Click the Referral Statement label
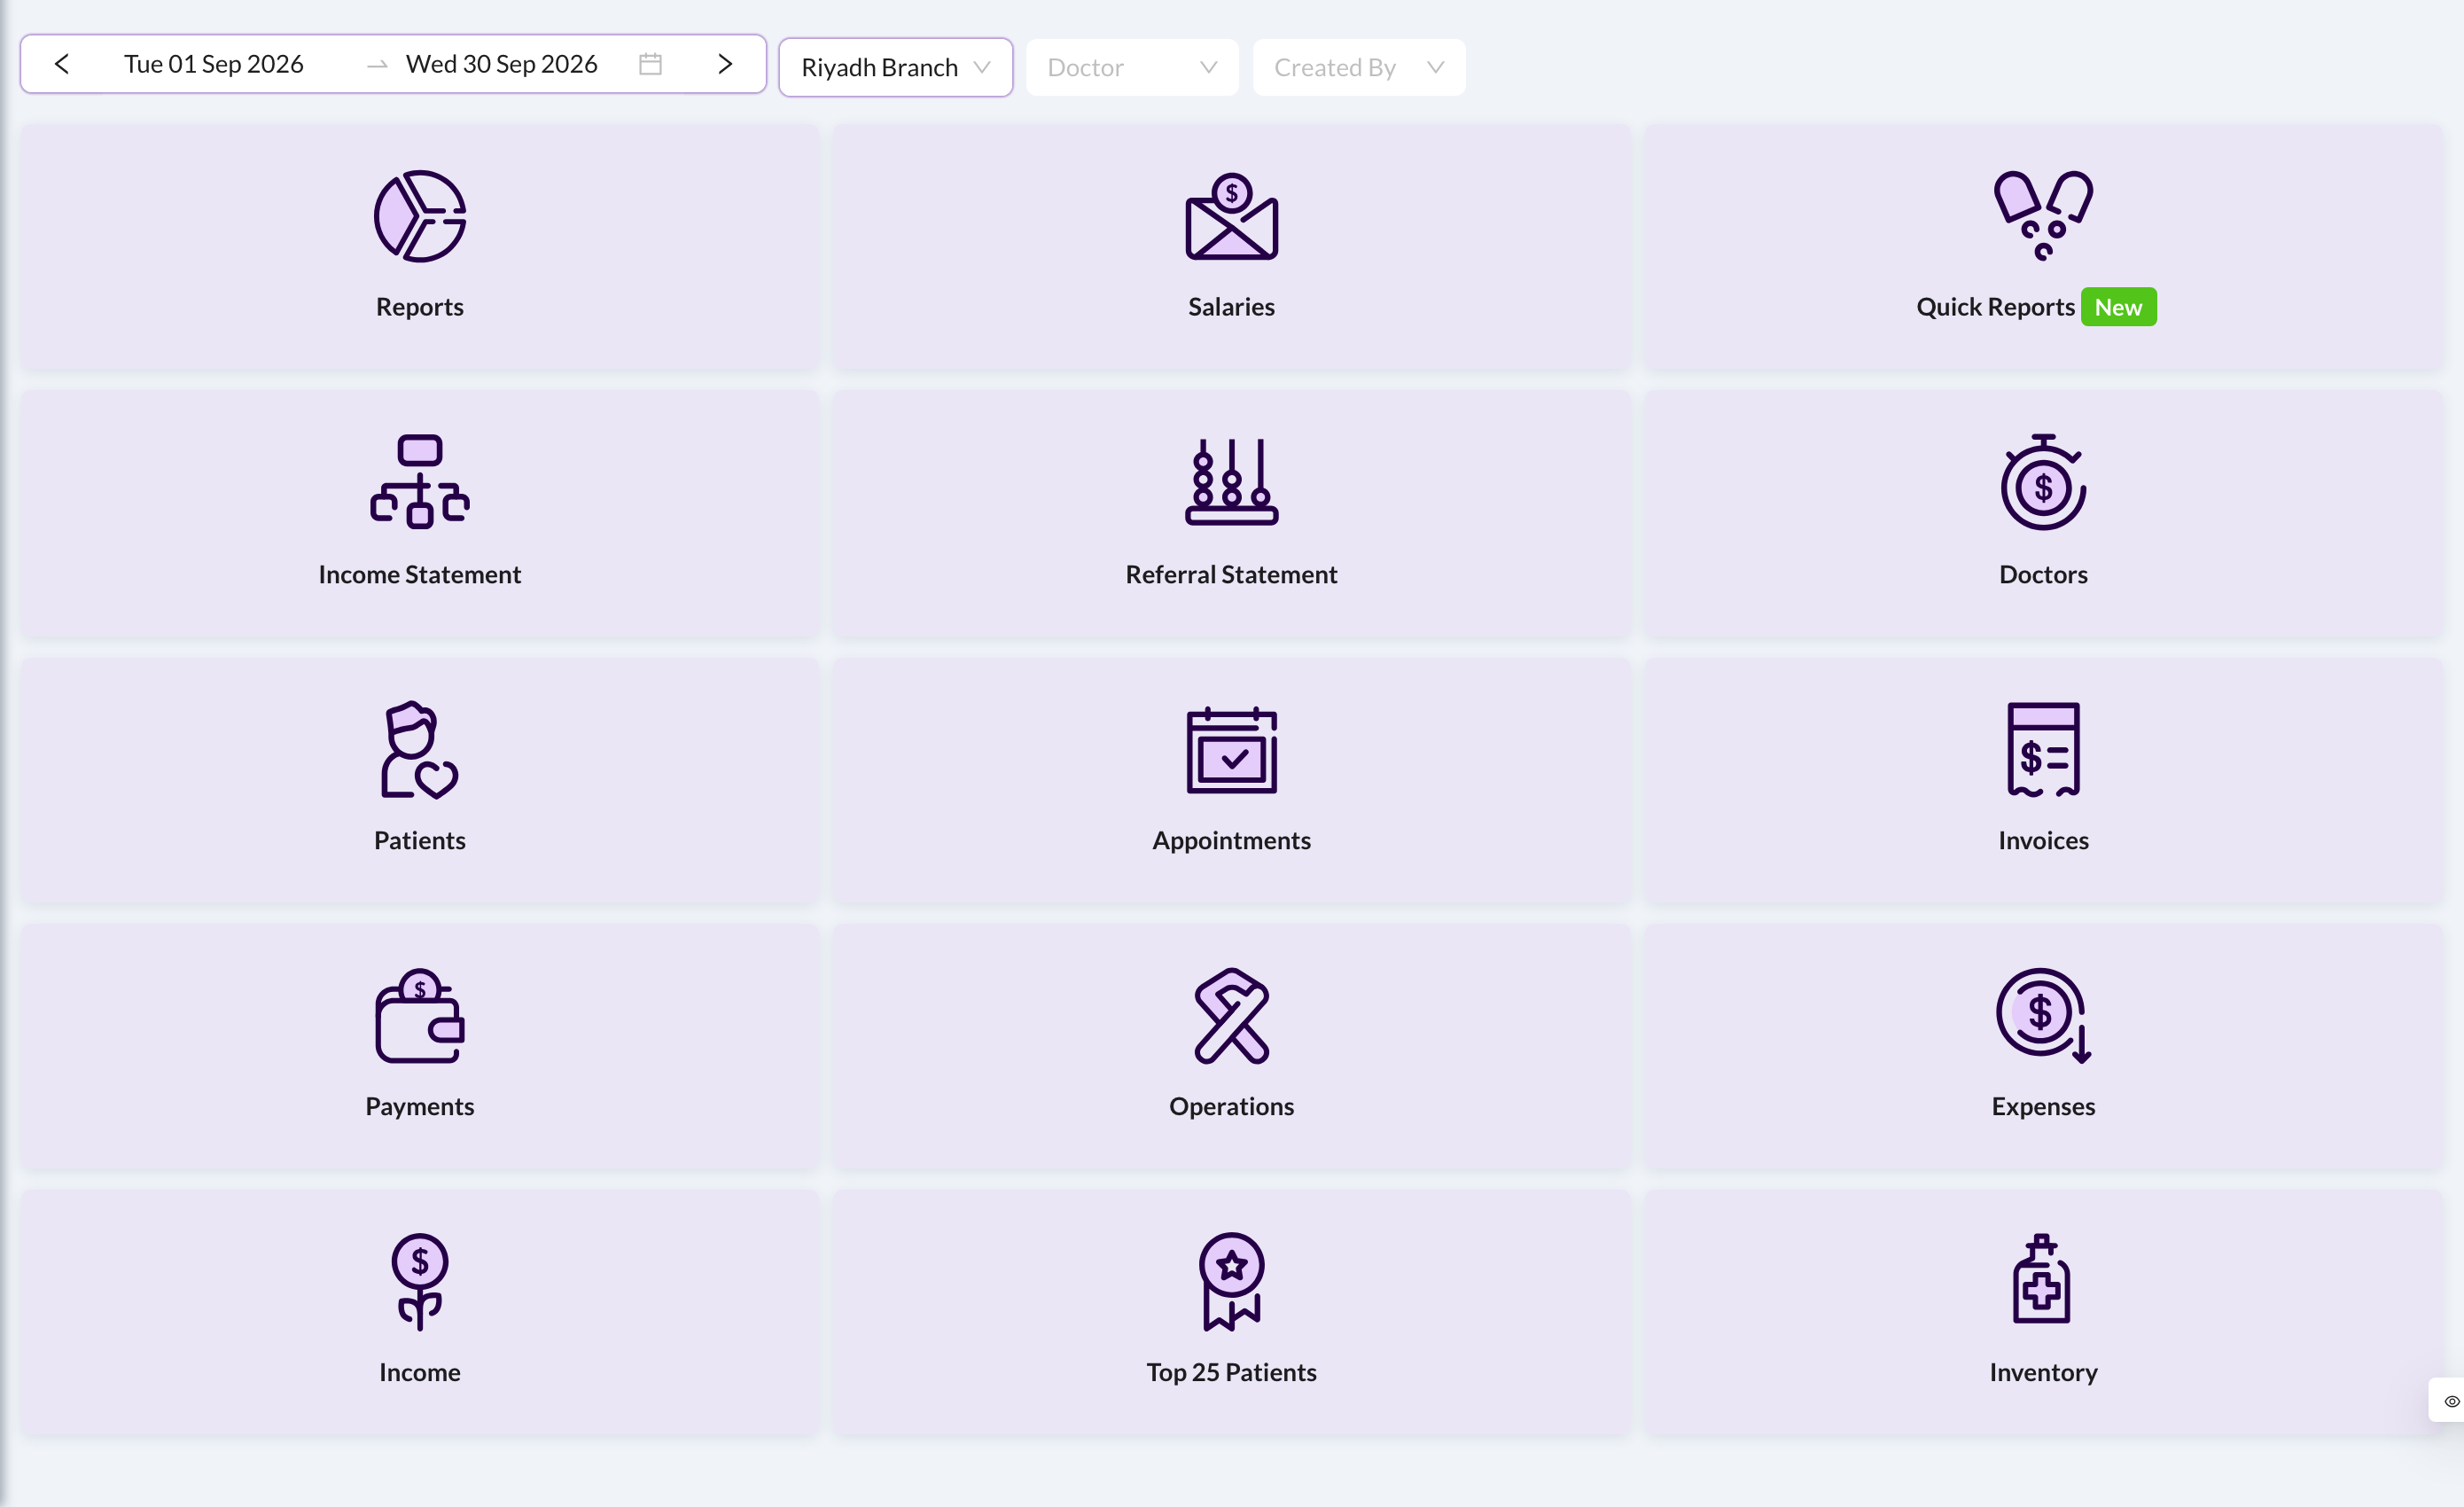Viewport: 2464px width, 1507px height. (1231, 575)
